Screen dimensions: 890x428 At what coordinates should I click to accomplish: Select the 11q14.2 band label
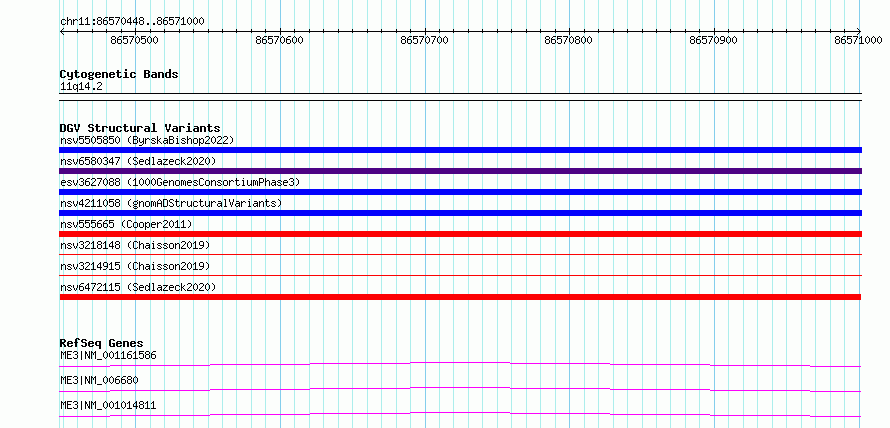81,87
